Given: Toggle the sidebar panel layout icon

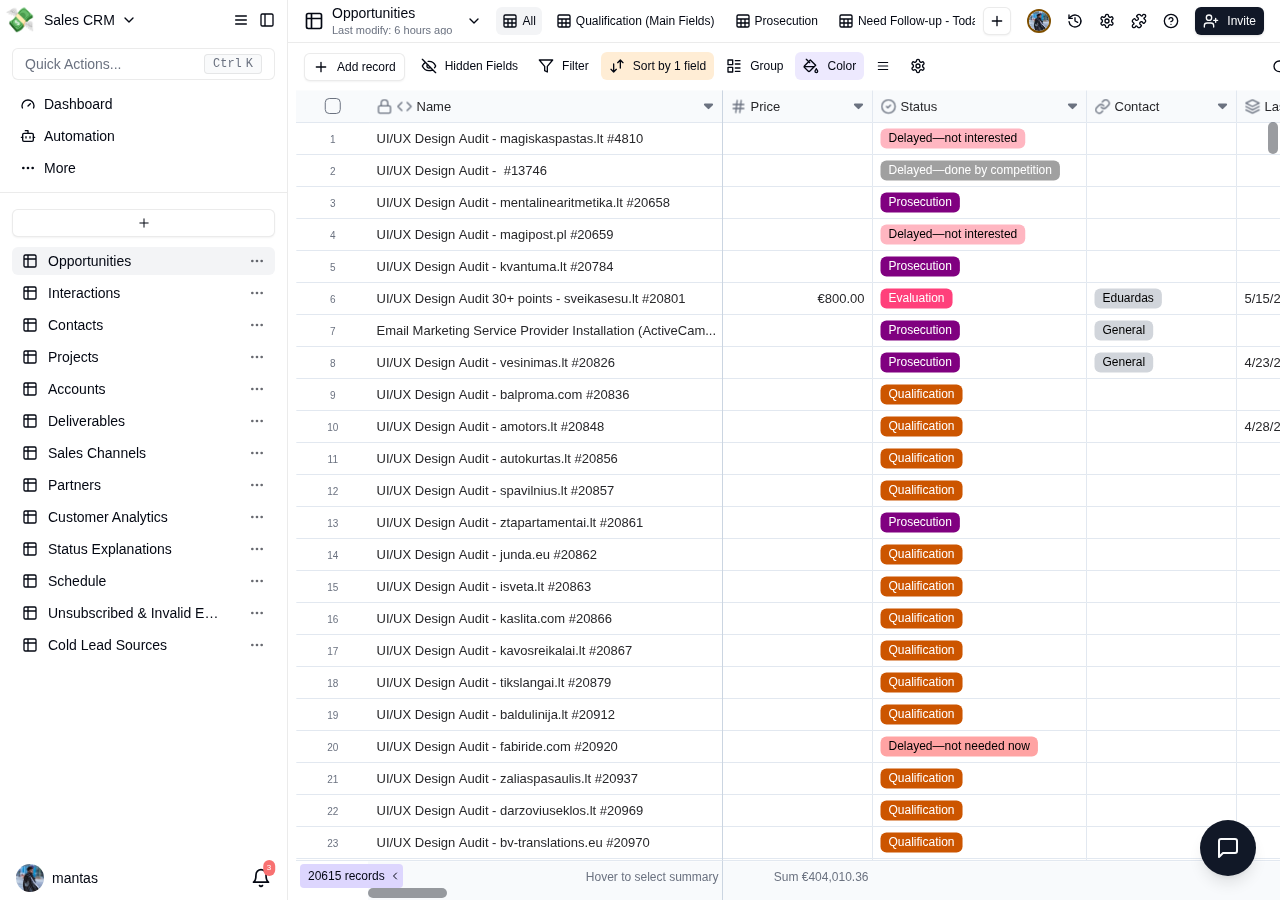Looking at the screenshot, I should tap(267, 20).
